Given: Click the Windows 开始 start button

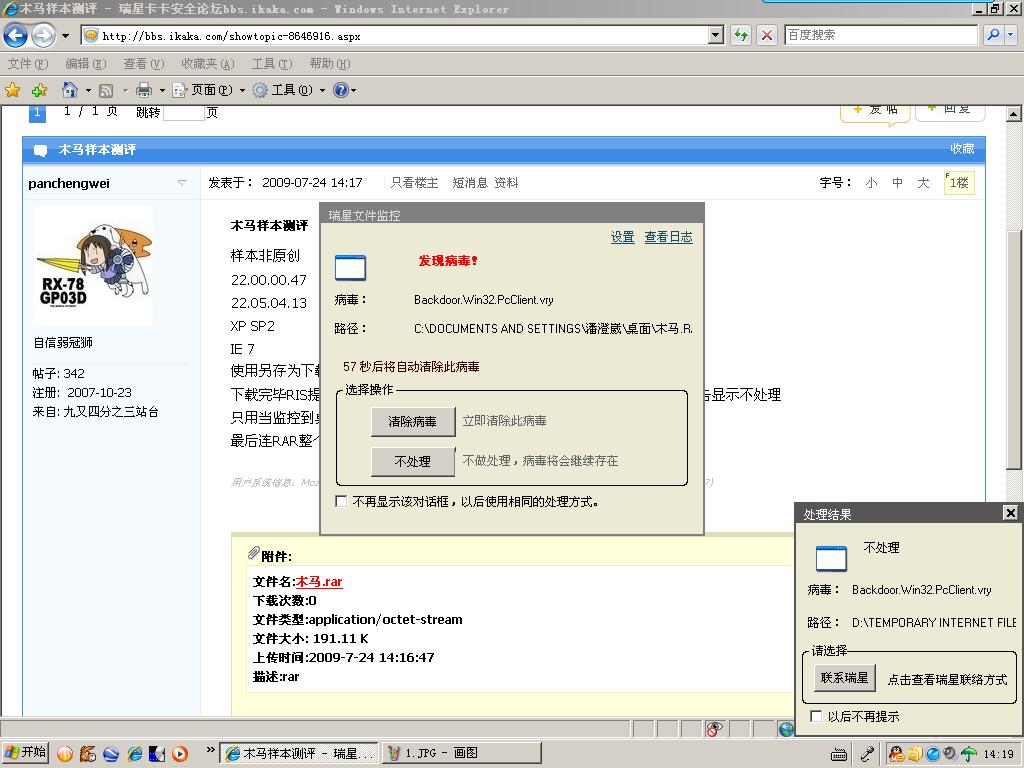Looking at the screenshot, I should click(25, 752).
